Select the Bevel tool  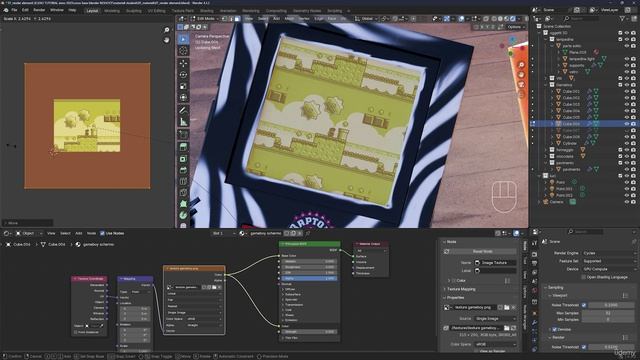pyautogui.click(x=183, y=170)
